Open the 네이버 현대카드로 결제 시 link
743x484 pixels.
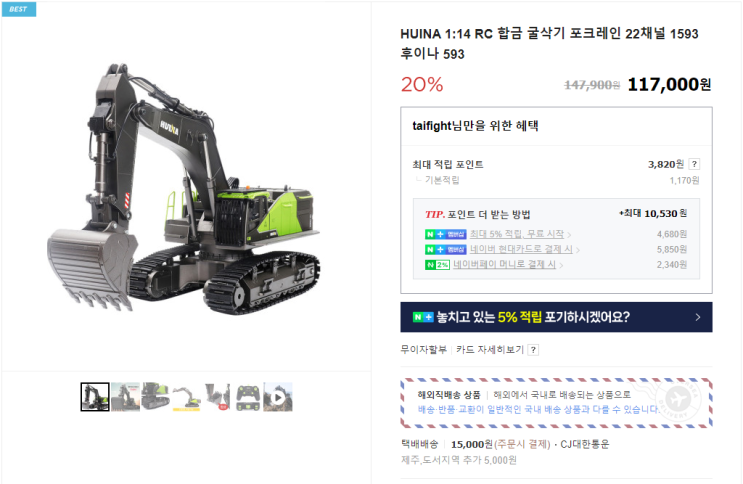(521, 249)
